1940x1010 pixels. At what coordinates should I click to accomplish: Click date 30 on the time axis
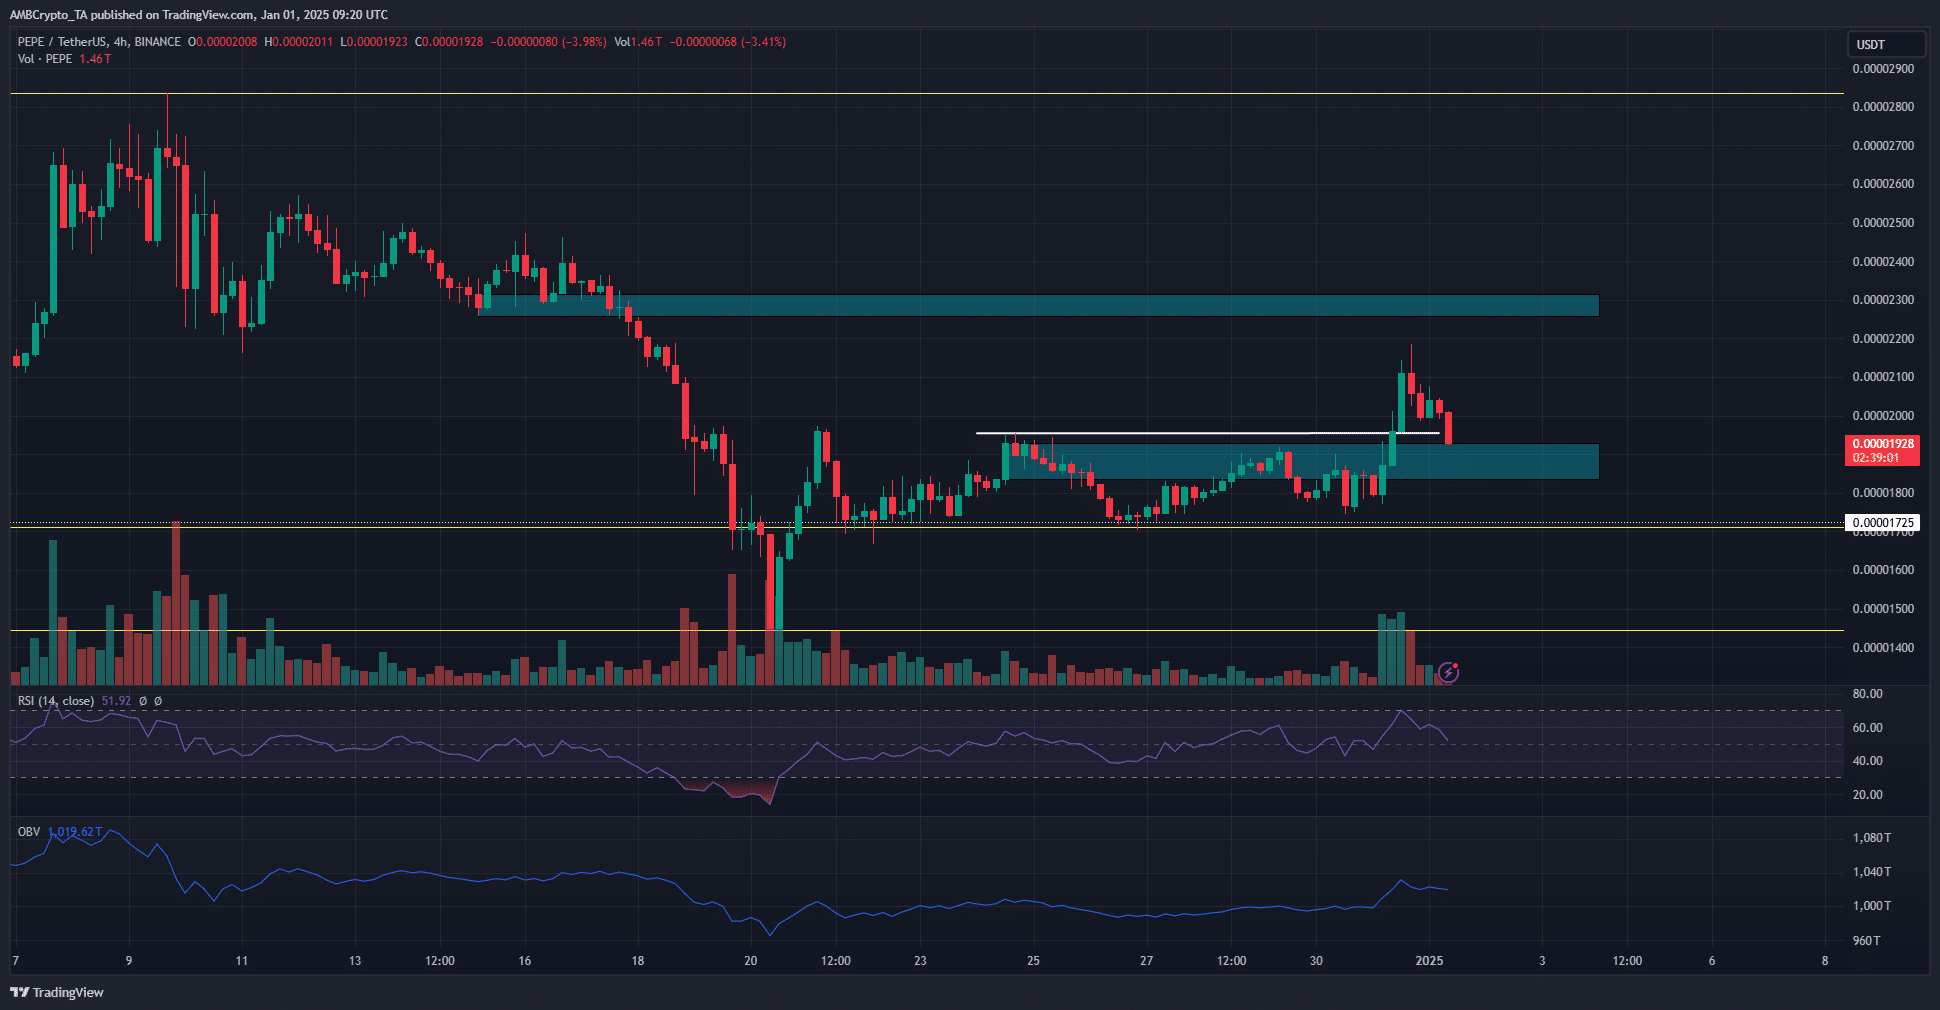click(1316, 961)
